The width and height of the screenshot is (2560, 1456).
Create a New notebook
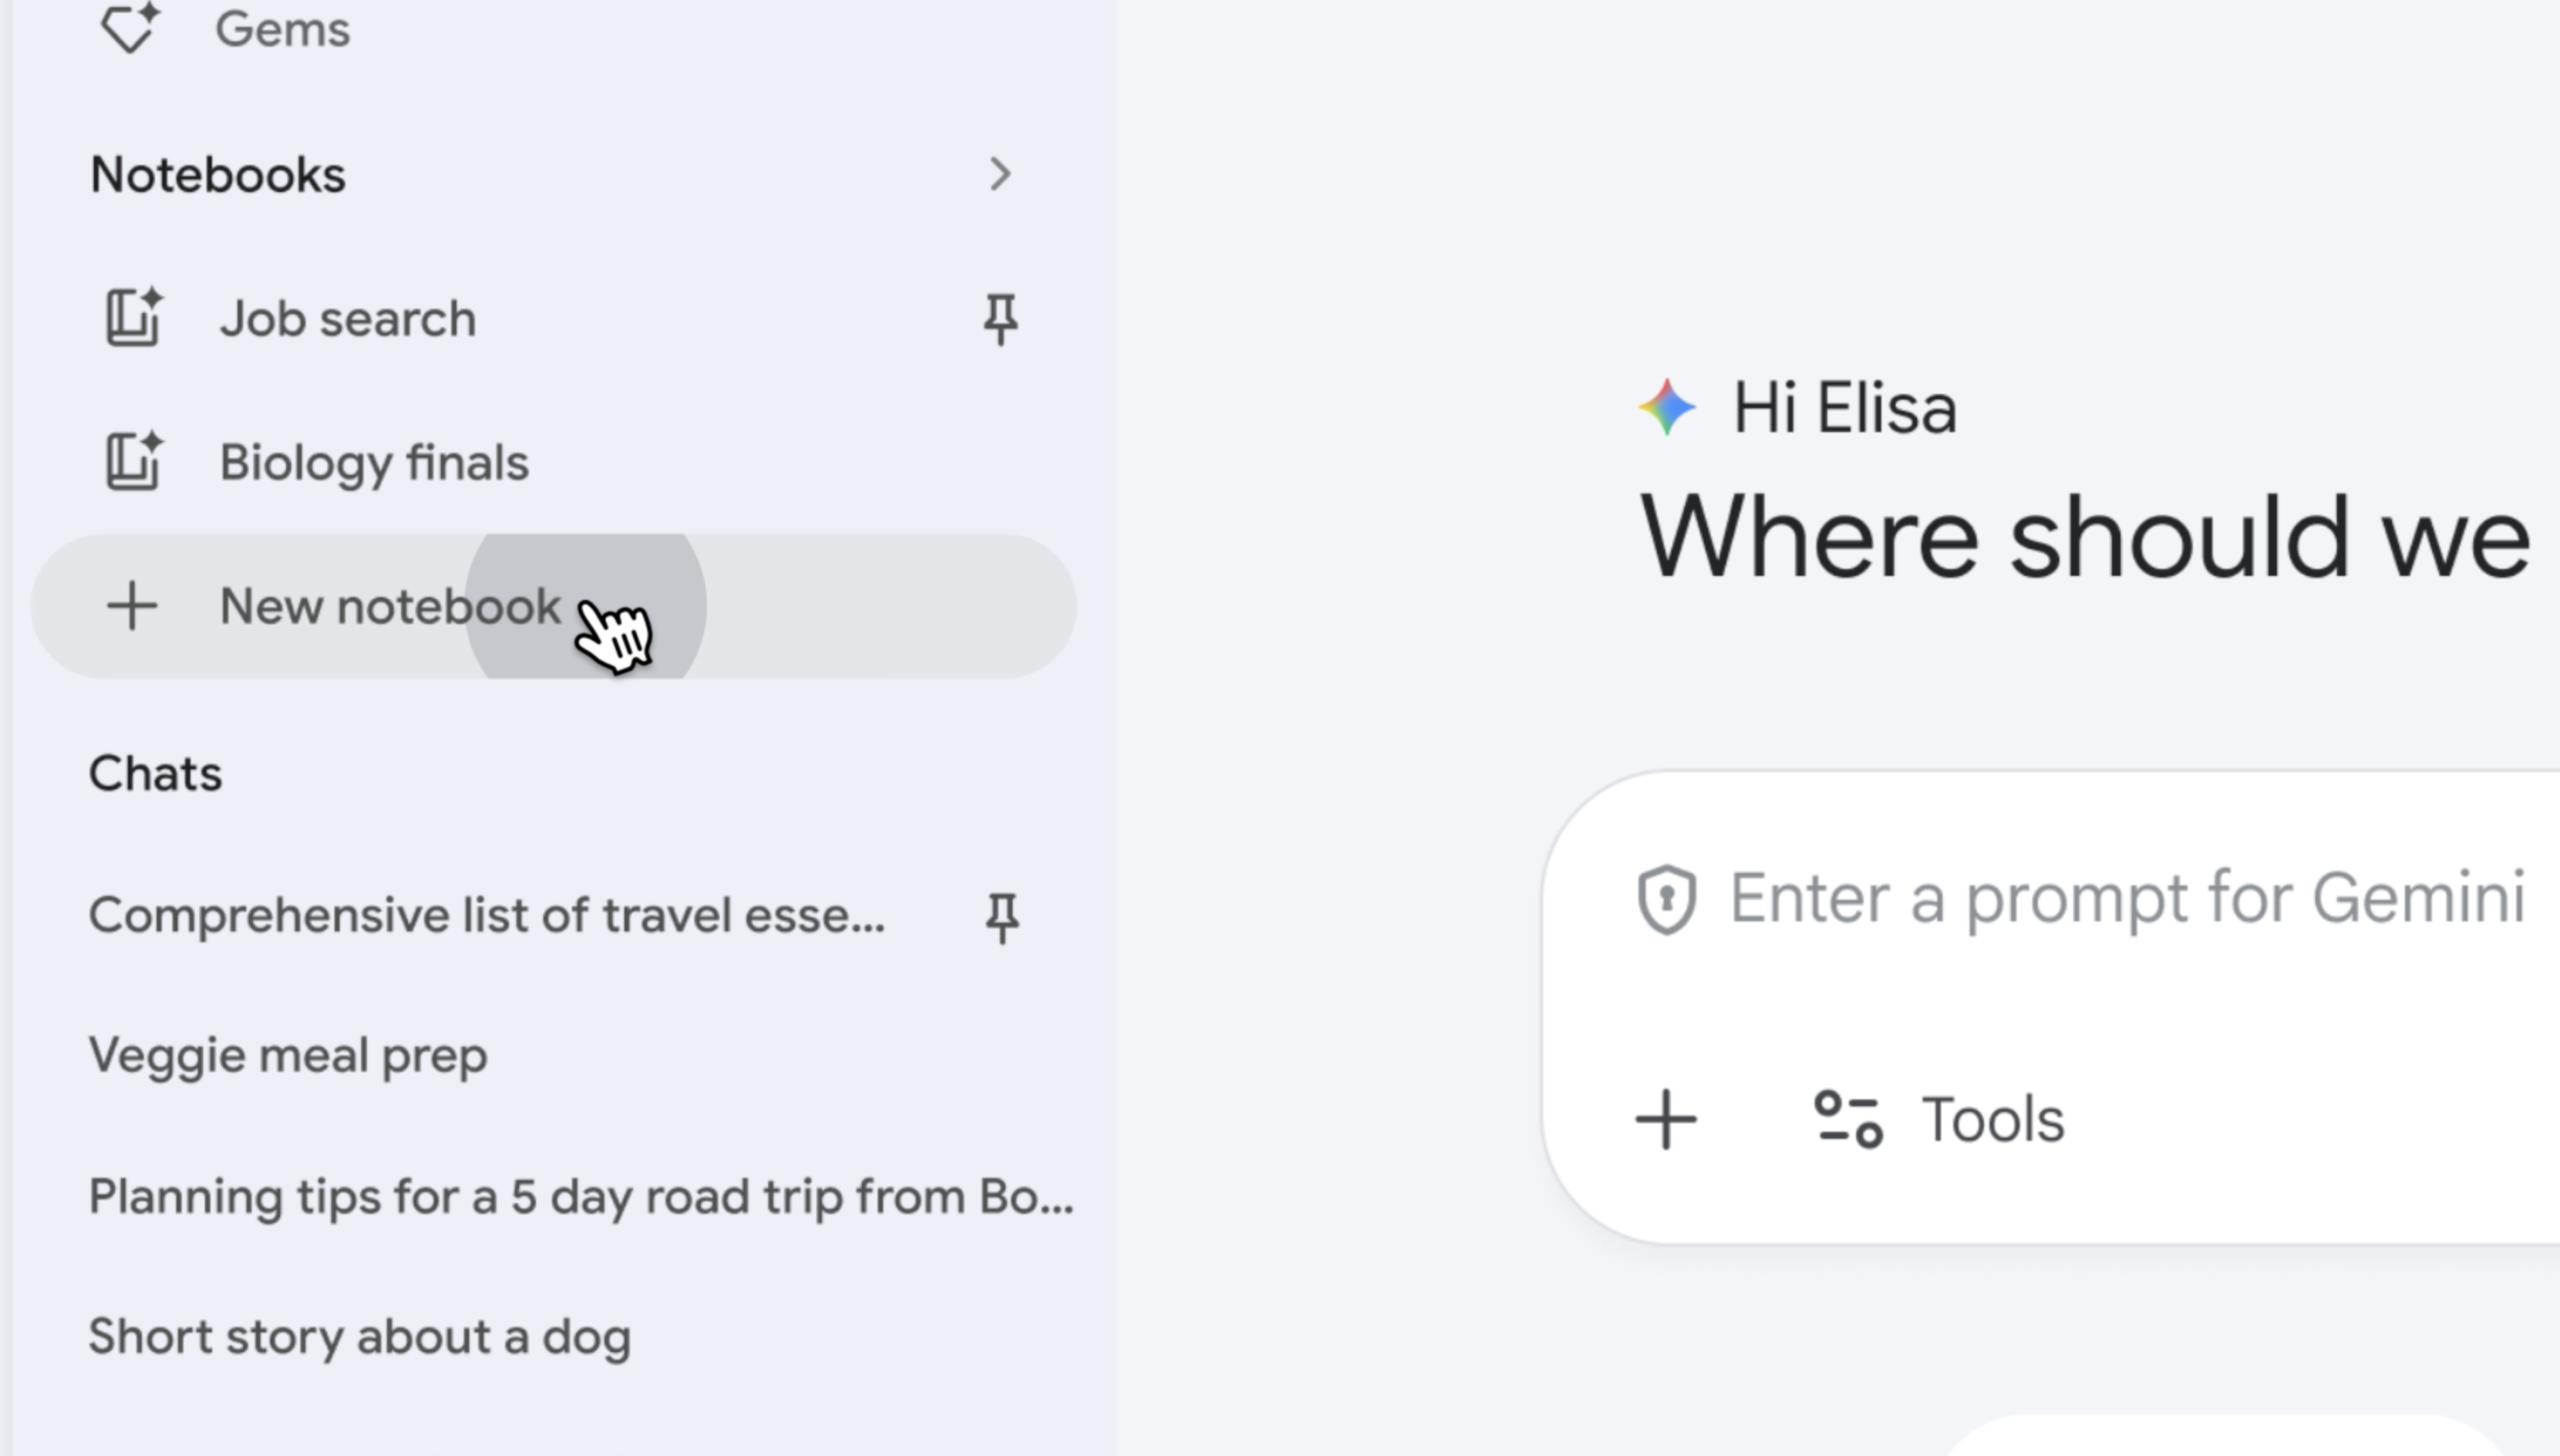390,606
